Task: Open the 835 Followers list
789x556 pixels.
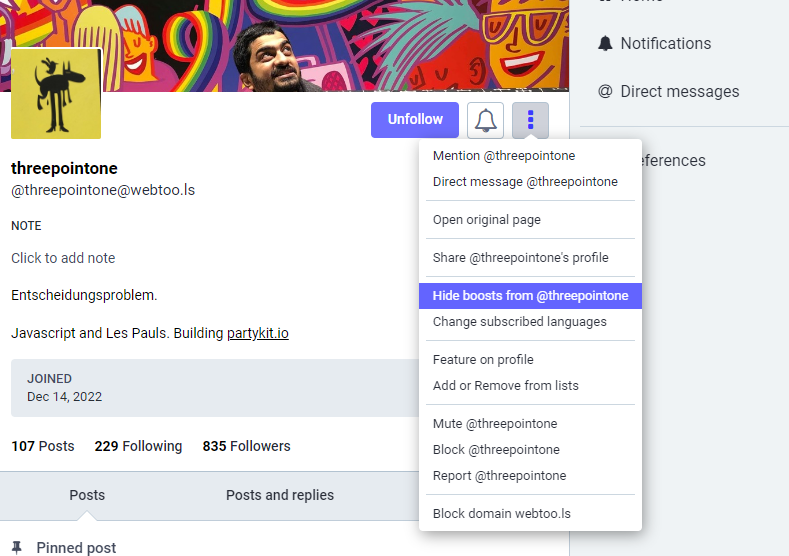Action: pyautogui.click(x=247, y=446)
